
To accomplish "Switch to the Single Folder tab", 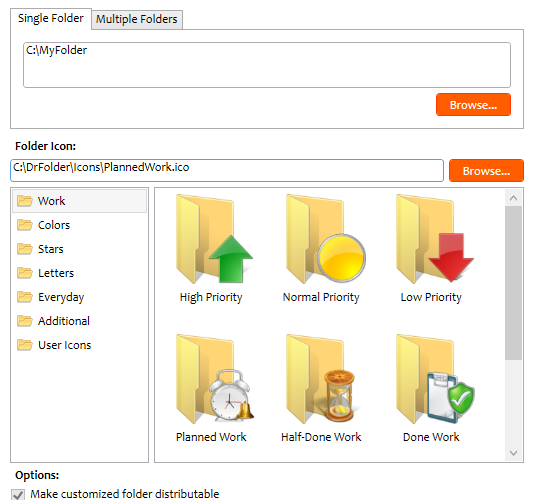I will 51,18.
